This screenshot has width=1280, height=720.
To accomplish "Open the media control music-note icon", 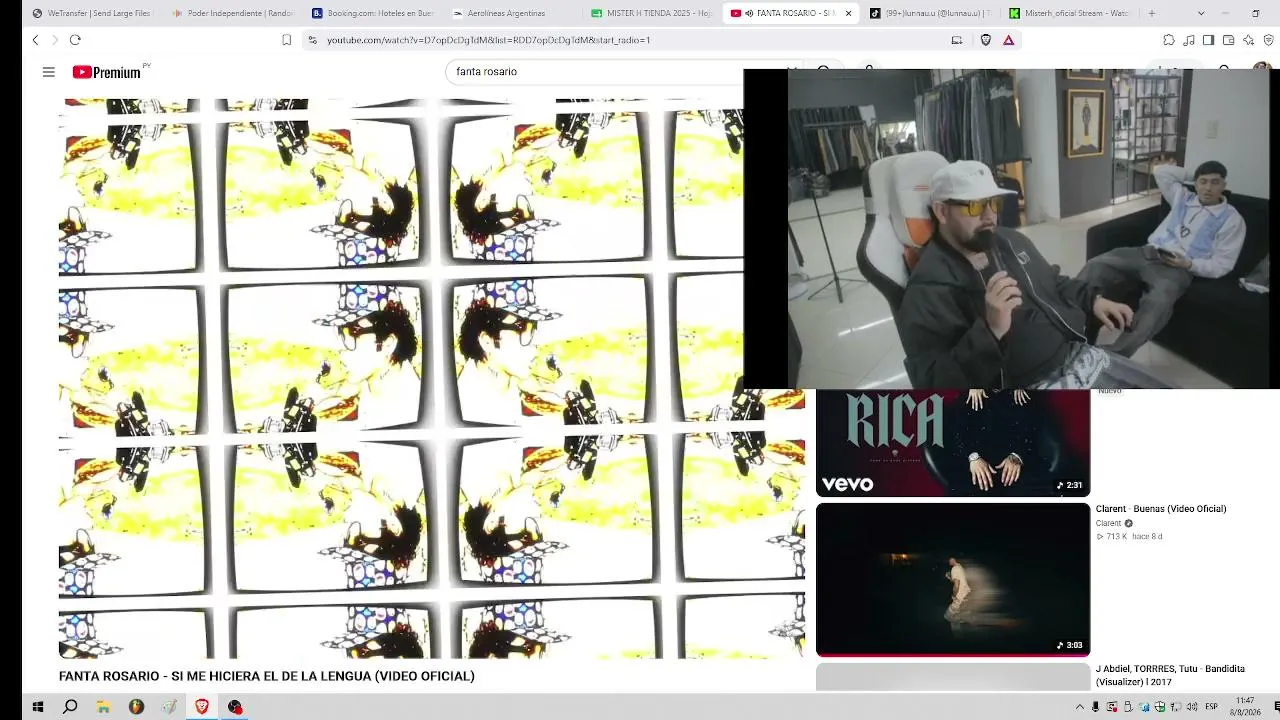I will [1189, 40].
